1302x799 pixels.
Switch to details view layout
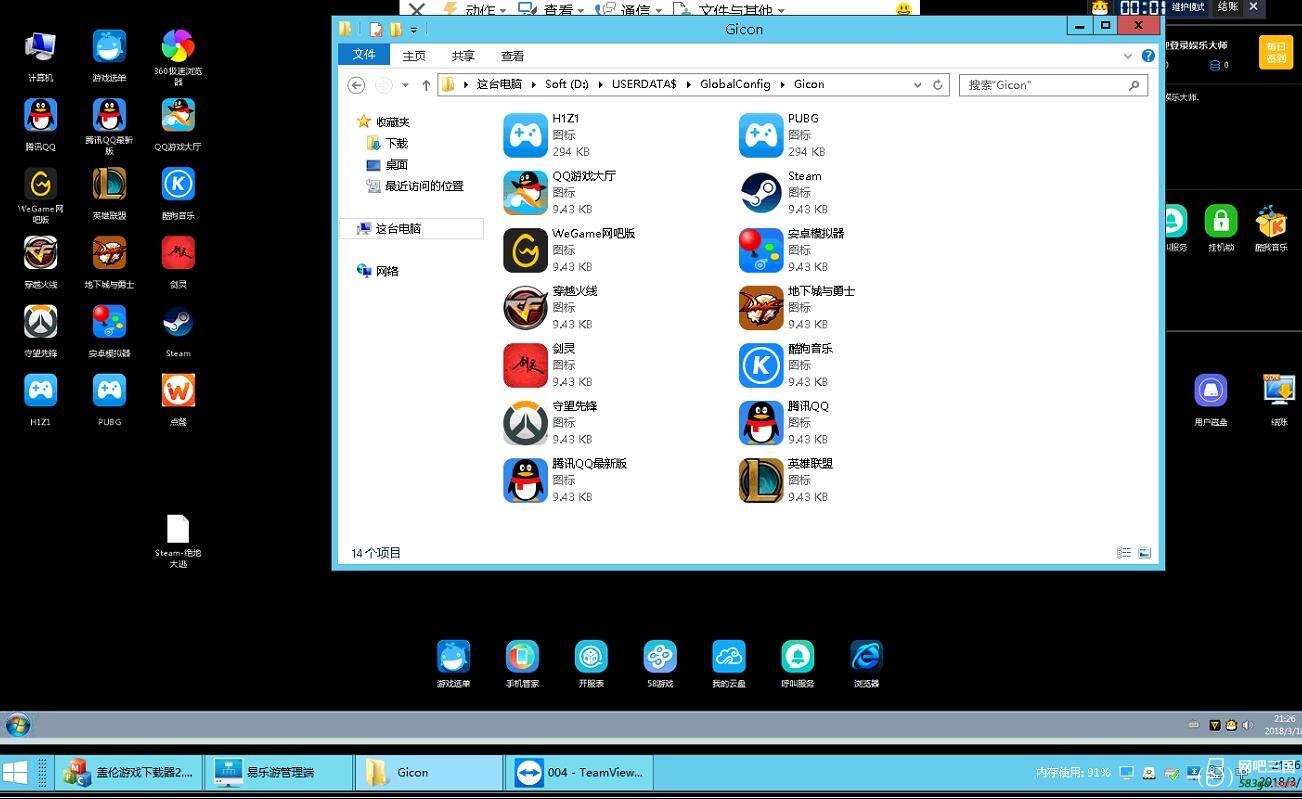coord(1124,553)
